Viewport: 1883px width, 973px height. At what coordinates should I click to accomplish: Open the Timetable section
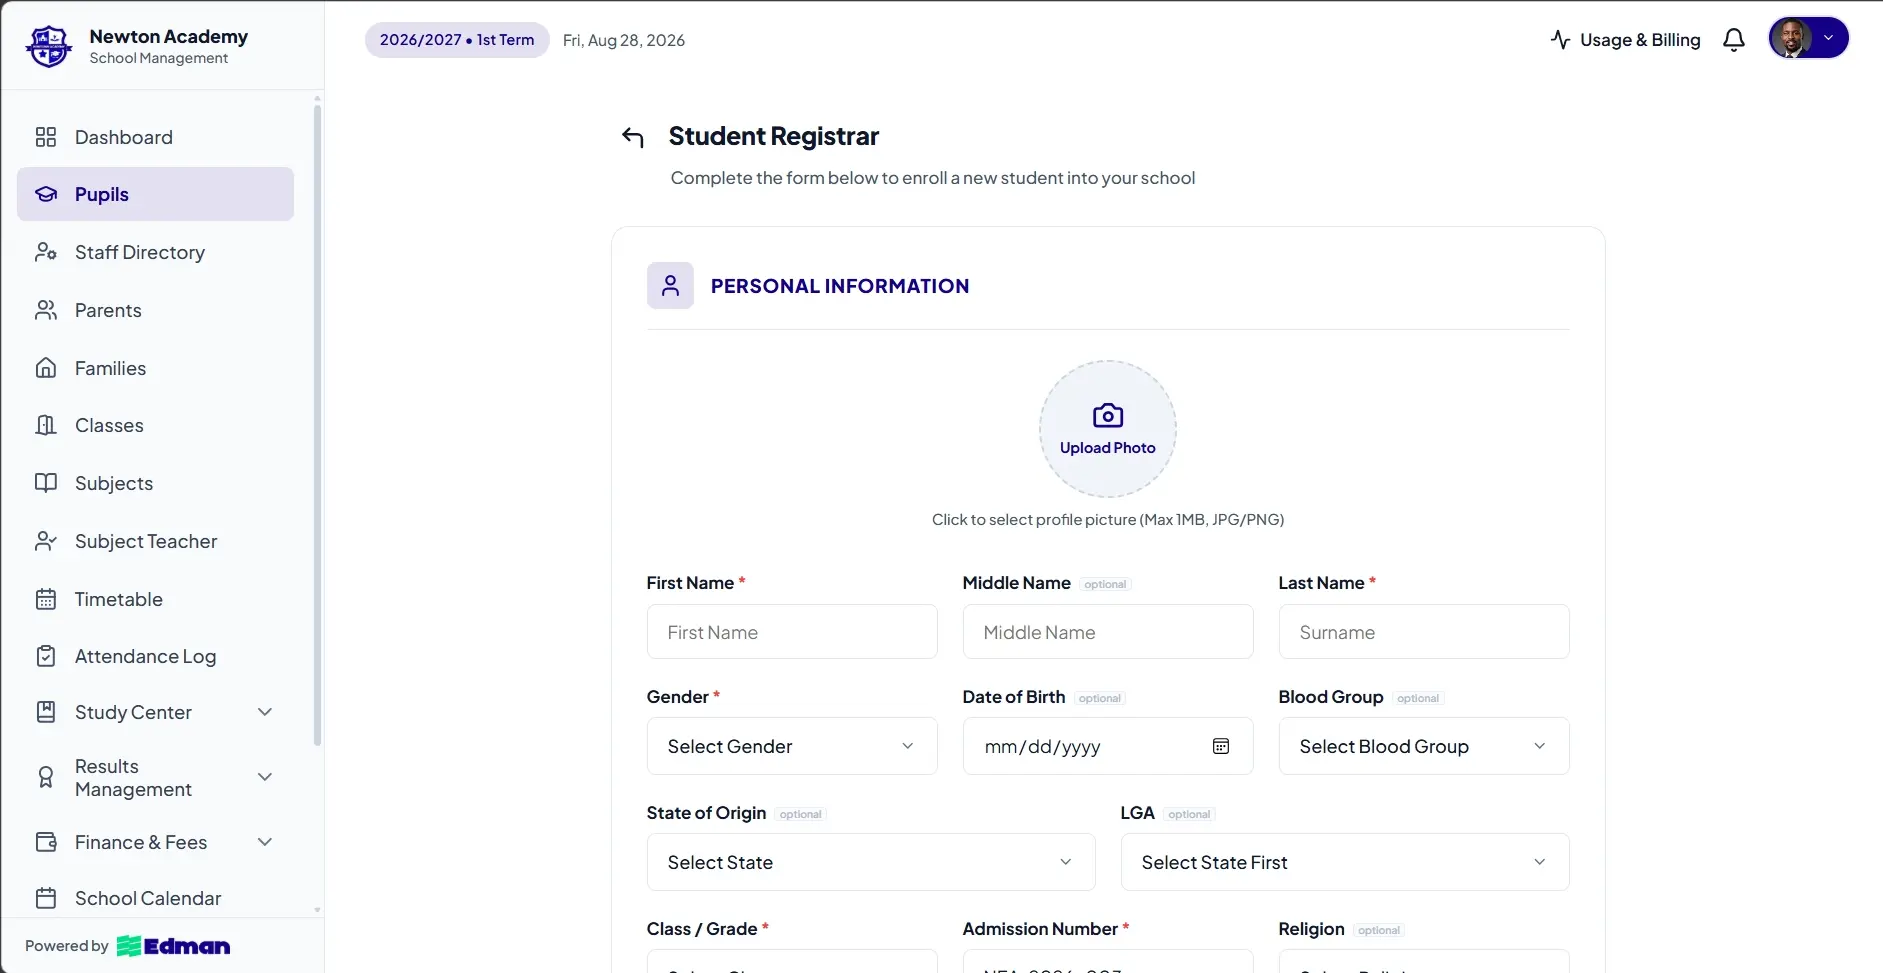[155, 599]
